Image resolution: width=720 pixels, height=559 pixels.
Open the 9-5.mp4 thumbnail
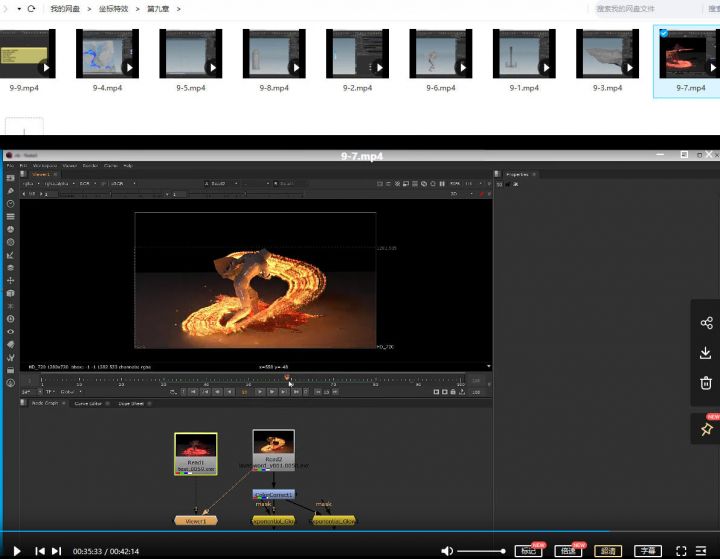coord(191,54)
